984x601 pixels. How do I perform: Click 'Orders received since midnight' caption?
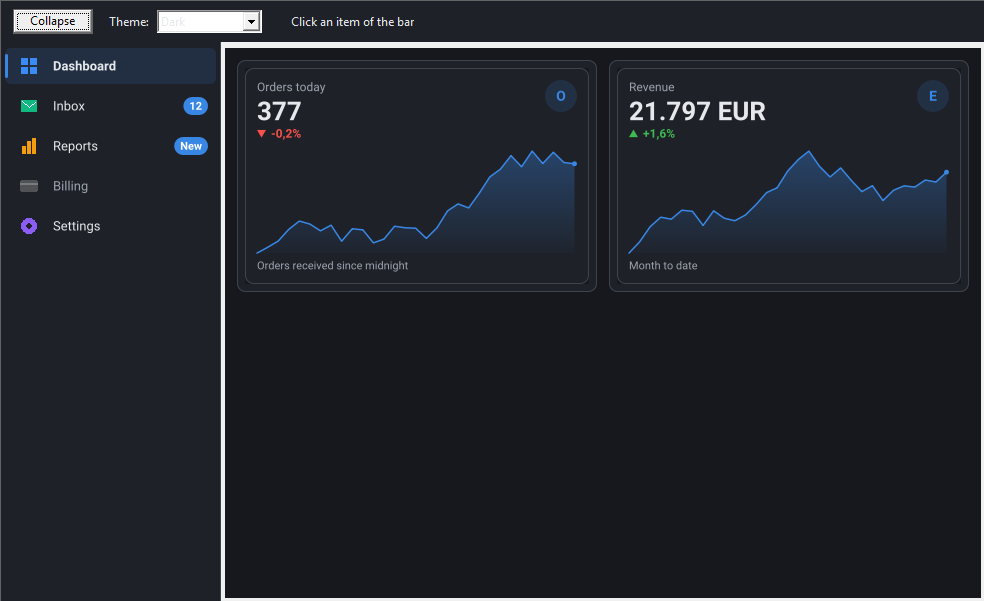pos(333,265)
